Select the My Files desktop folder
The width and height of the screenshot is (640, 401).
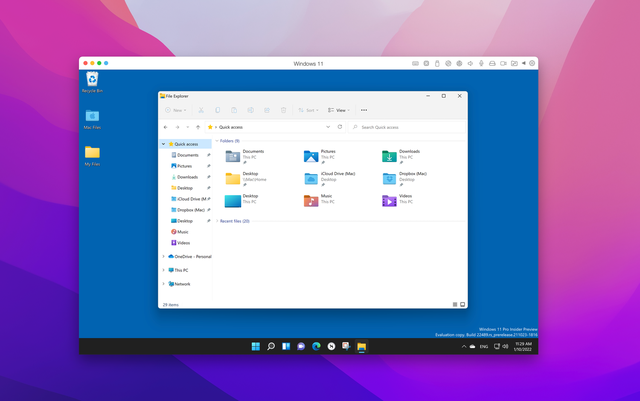pyautogui.click(x=92, y=156)
